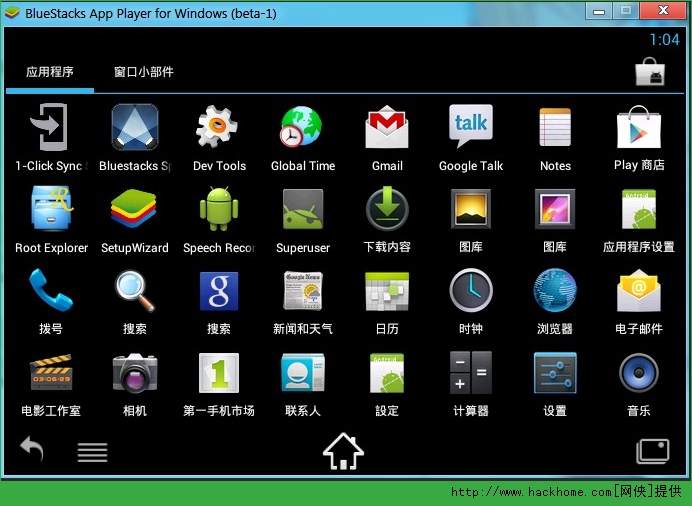Maximize the BlueStacks window

(x=625, y=11)
